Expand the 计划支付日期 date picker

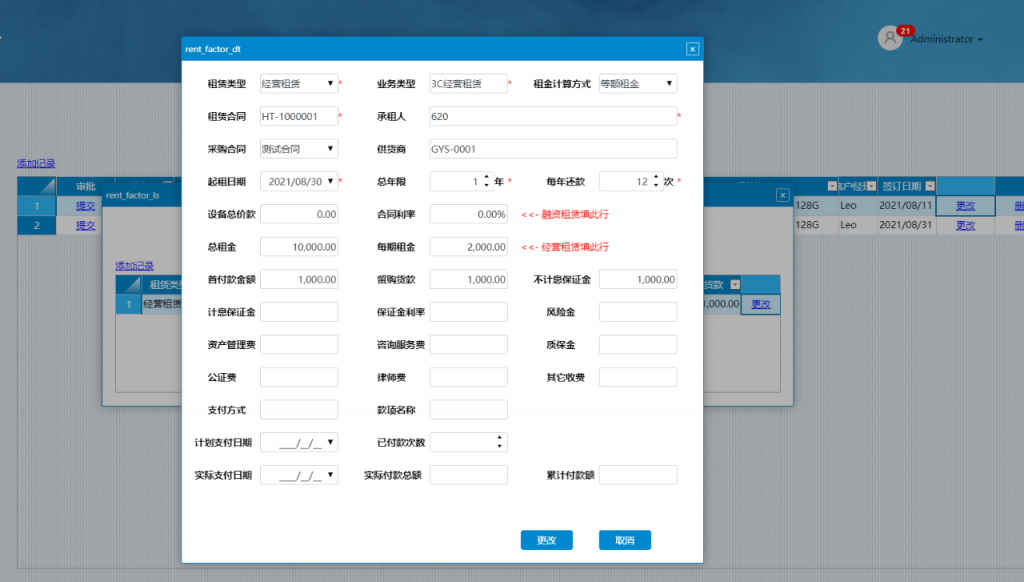point(330,442)
